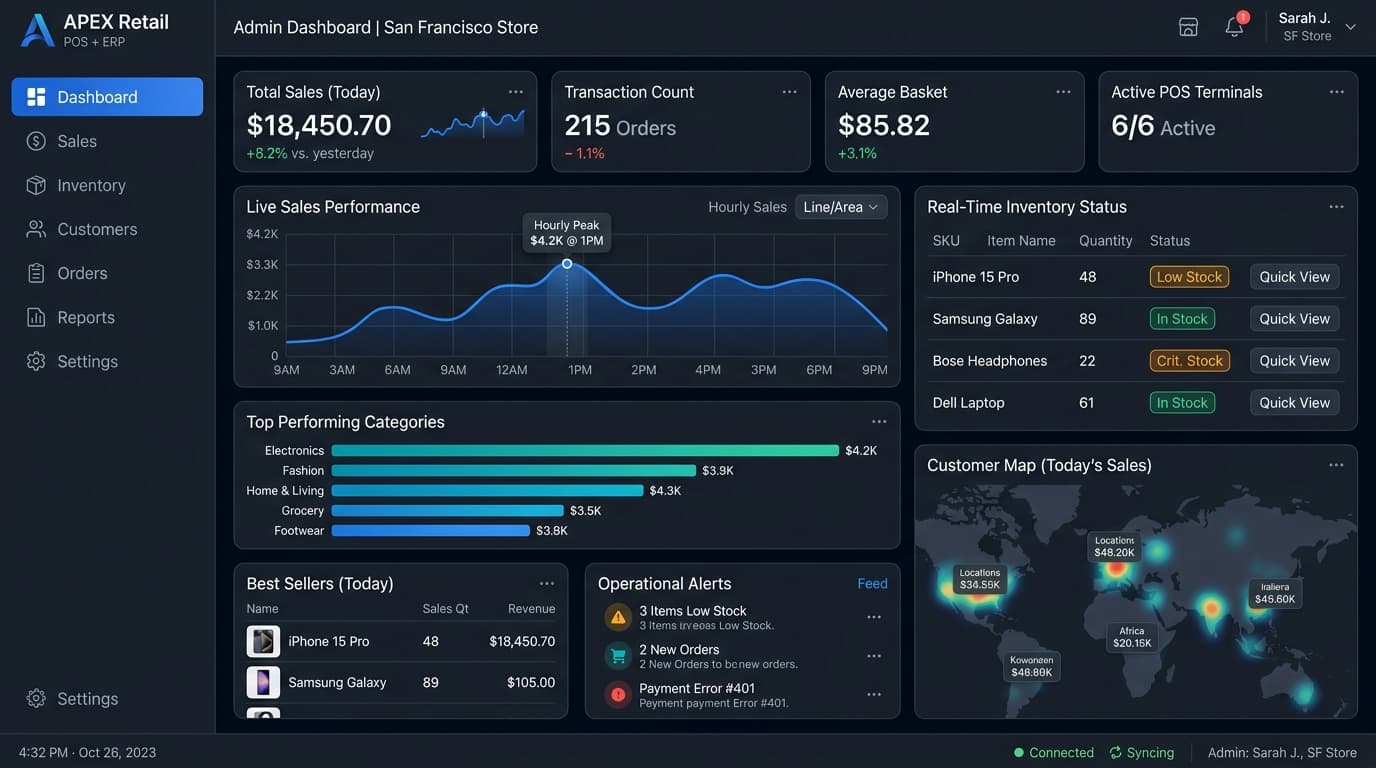This screenshot has width=1376, height=768.
Task: Open the Feed link in Operational Alerts
Action: click(873, 584)
